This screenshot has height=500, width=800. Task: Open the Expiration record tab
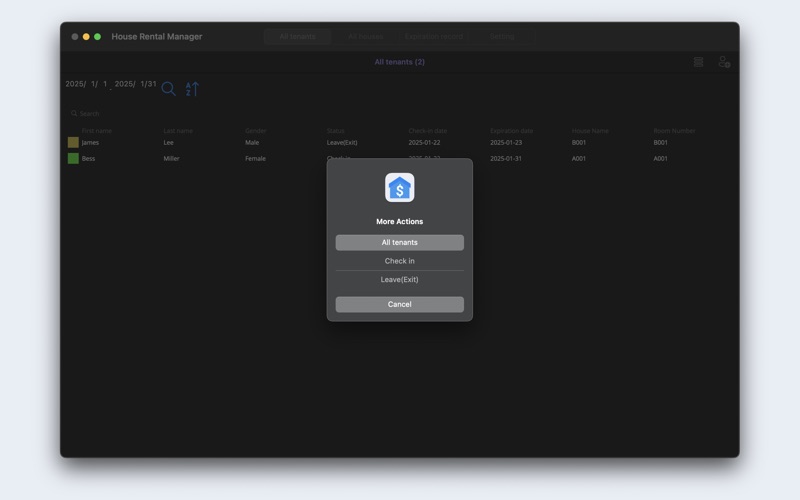(434, 36)
